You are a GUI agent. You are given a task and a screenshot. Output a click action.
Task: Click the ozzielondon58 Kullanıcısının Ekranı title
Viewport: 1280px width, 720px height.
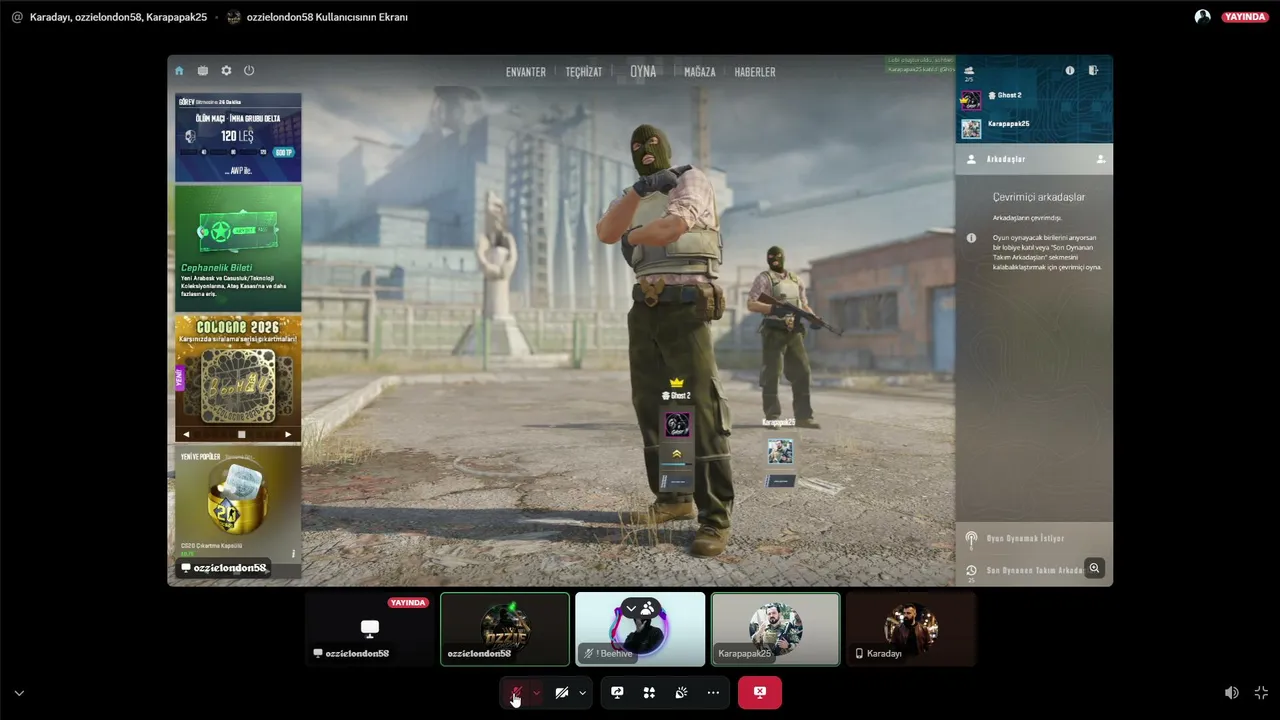(326, 17)
